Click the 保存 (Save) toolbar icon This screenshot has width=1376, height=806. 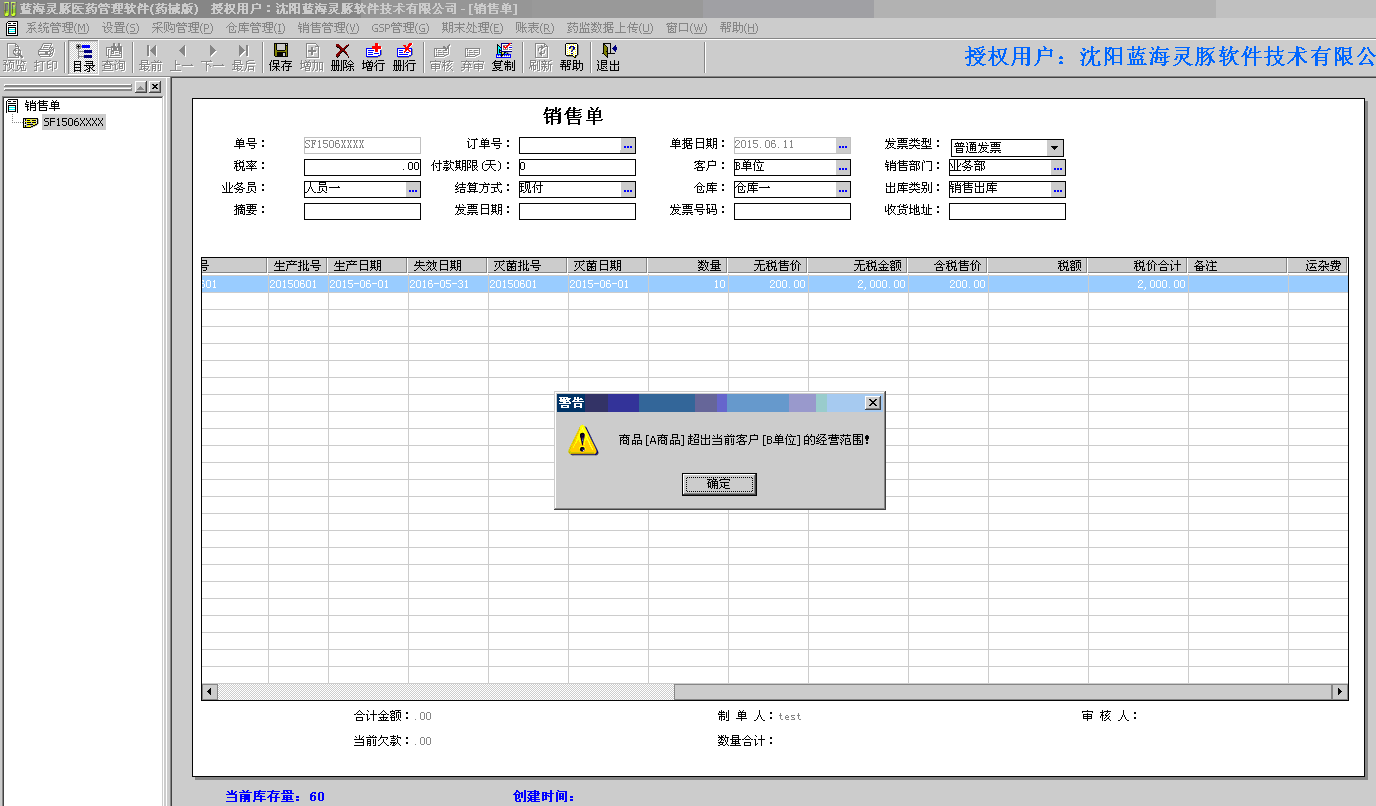click(x=280, y=57)
